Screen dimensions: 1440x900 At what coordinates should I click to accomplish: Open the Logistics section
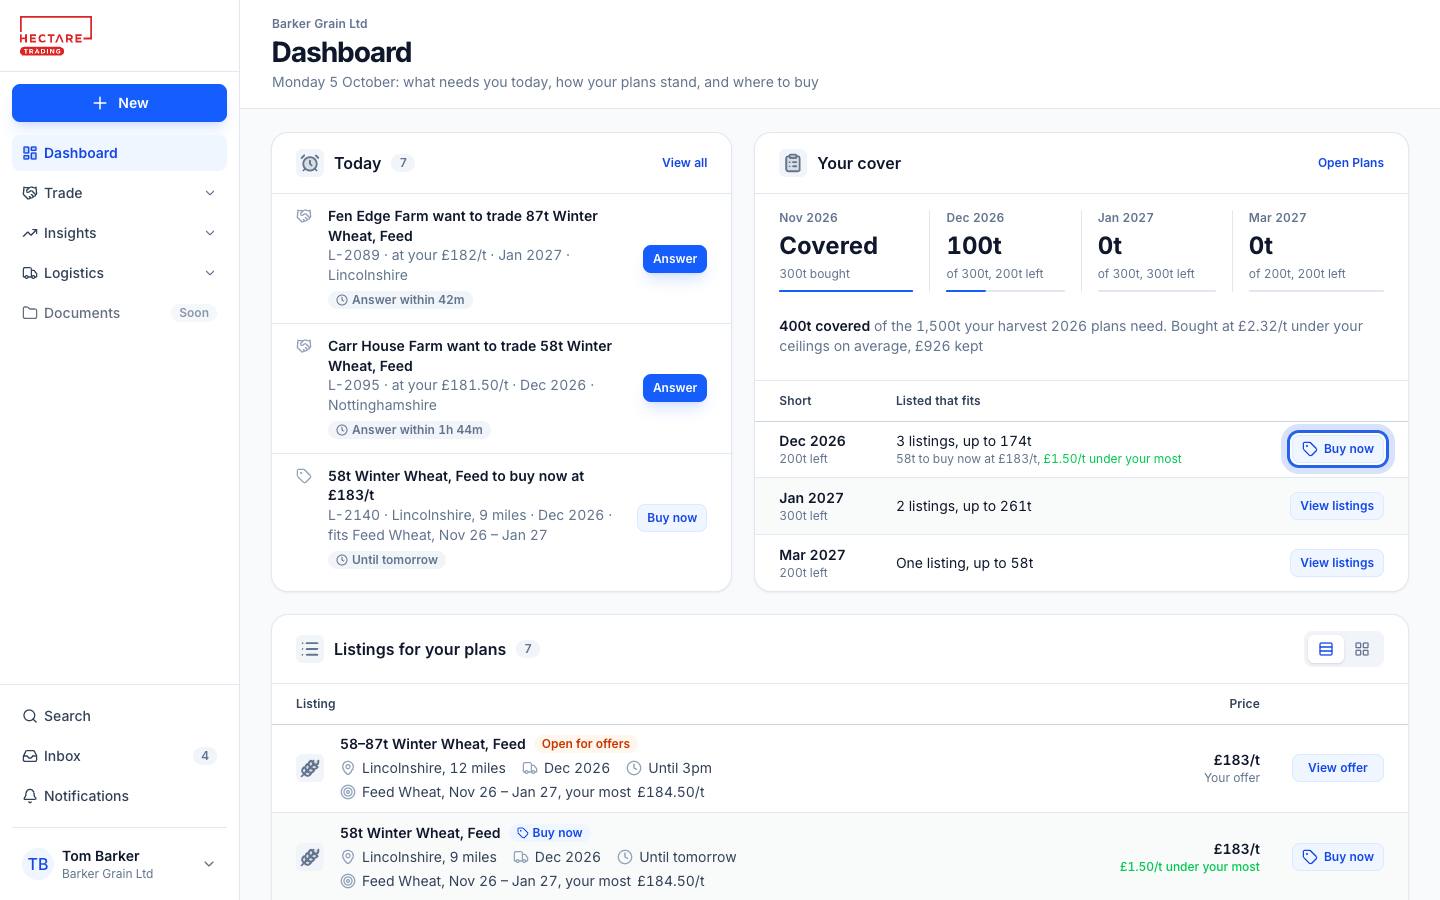tap(119, 273)
